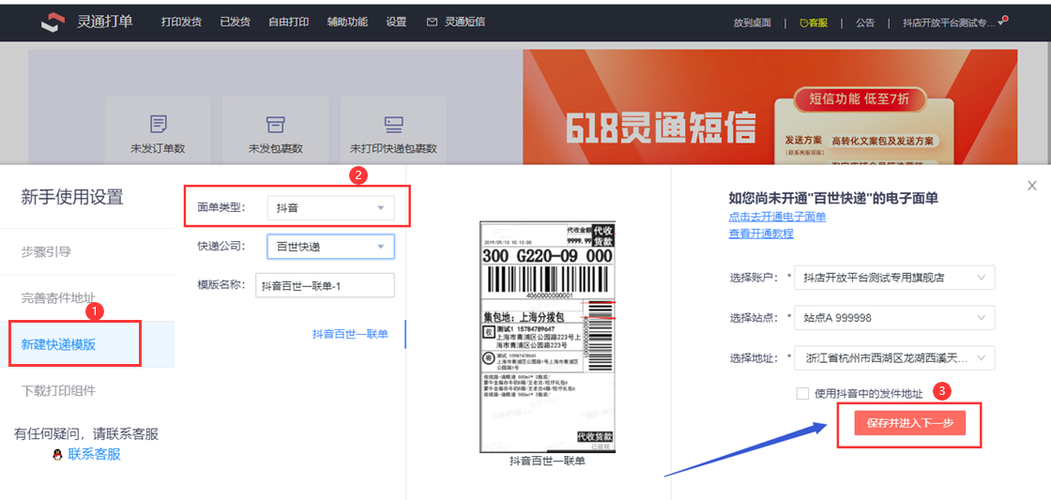Click the 新手使用设置 heading
This screenshot has width=1051, height=500.
tap(72, 197)
